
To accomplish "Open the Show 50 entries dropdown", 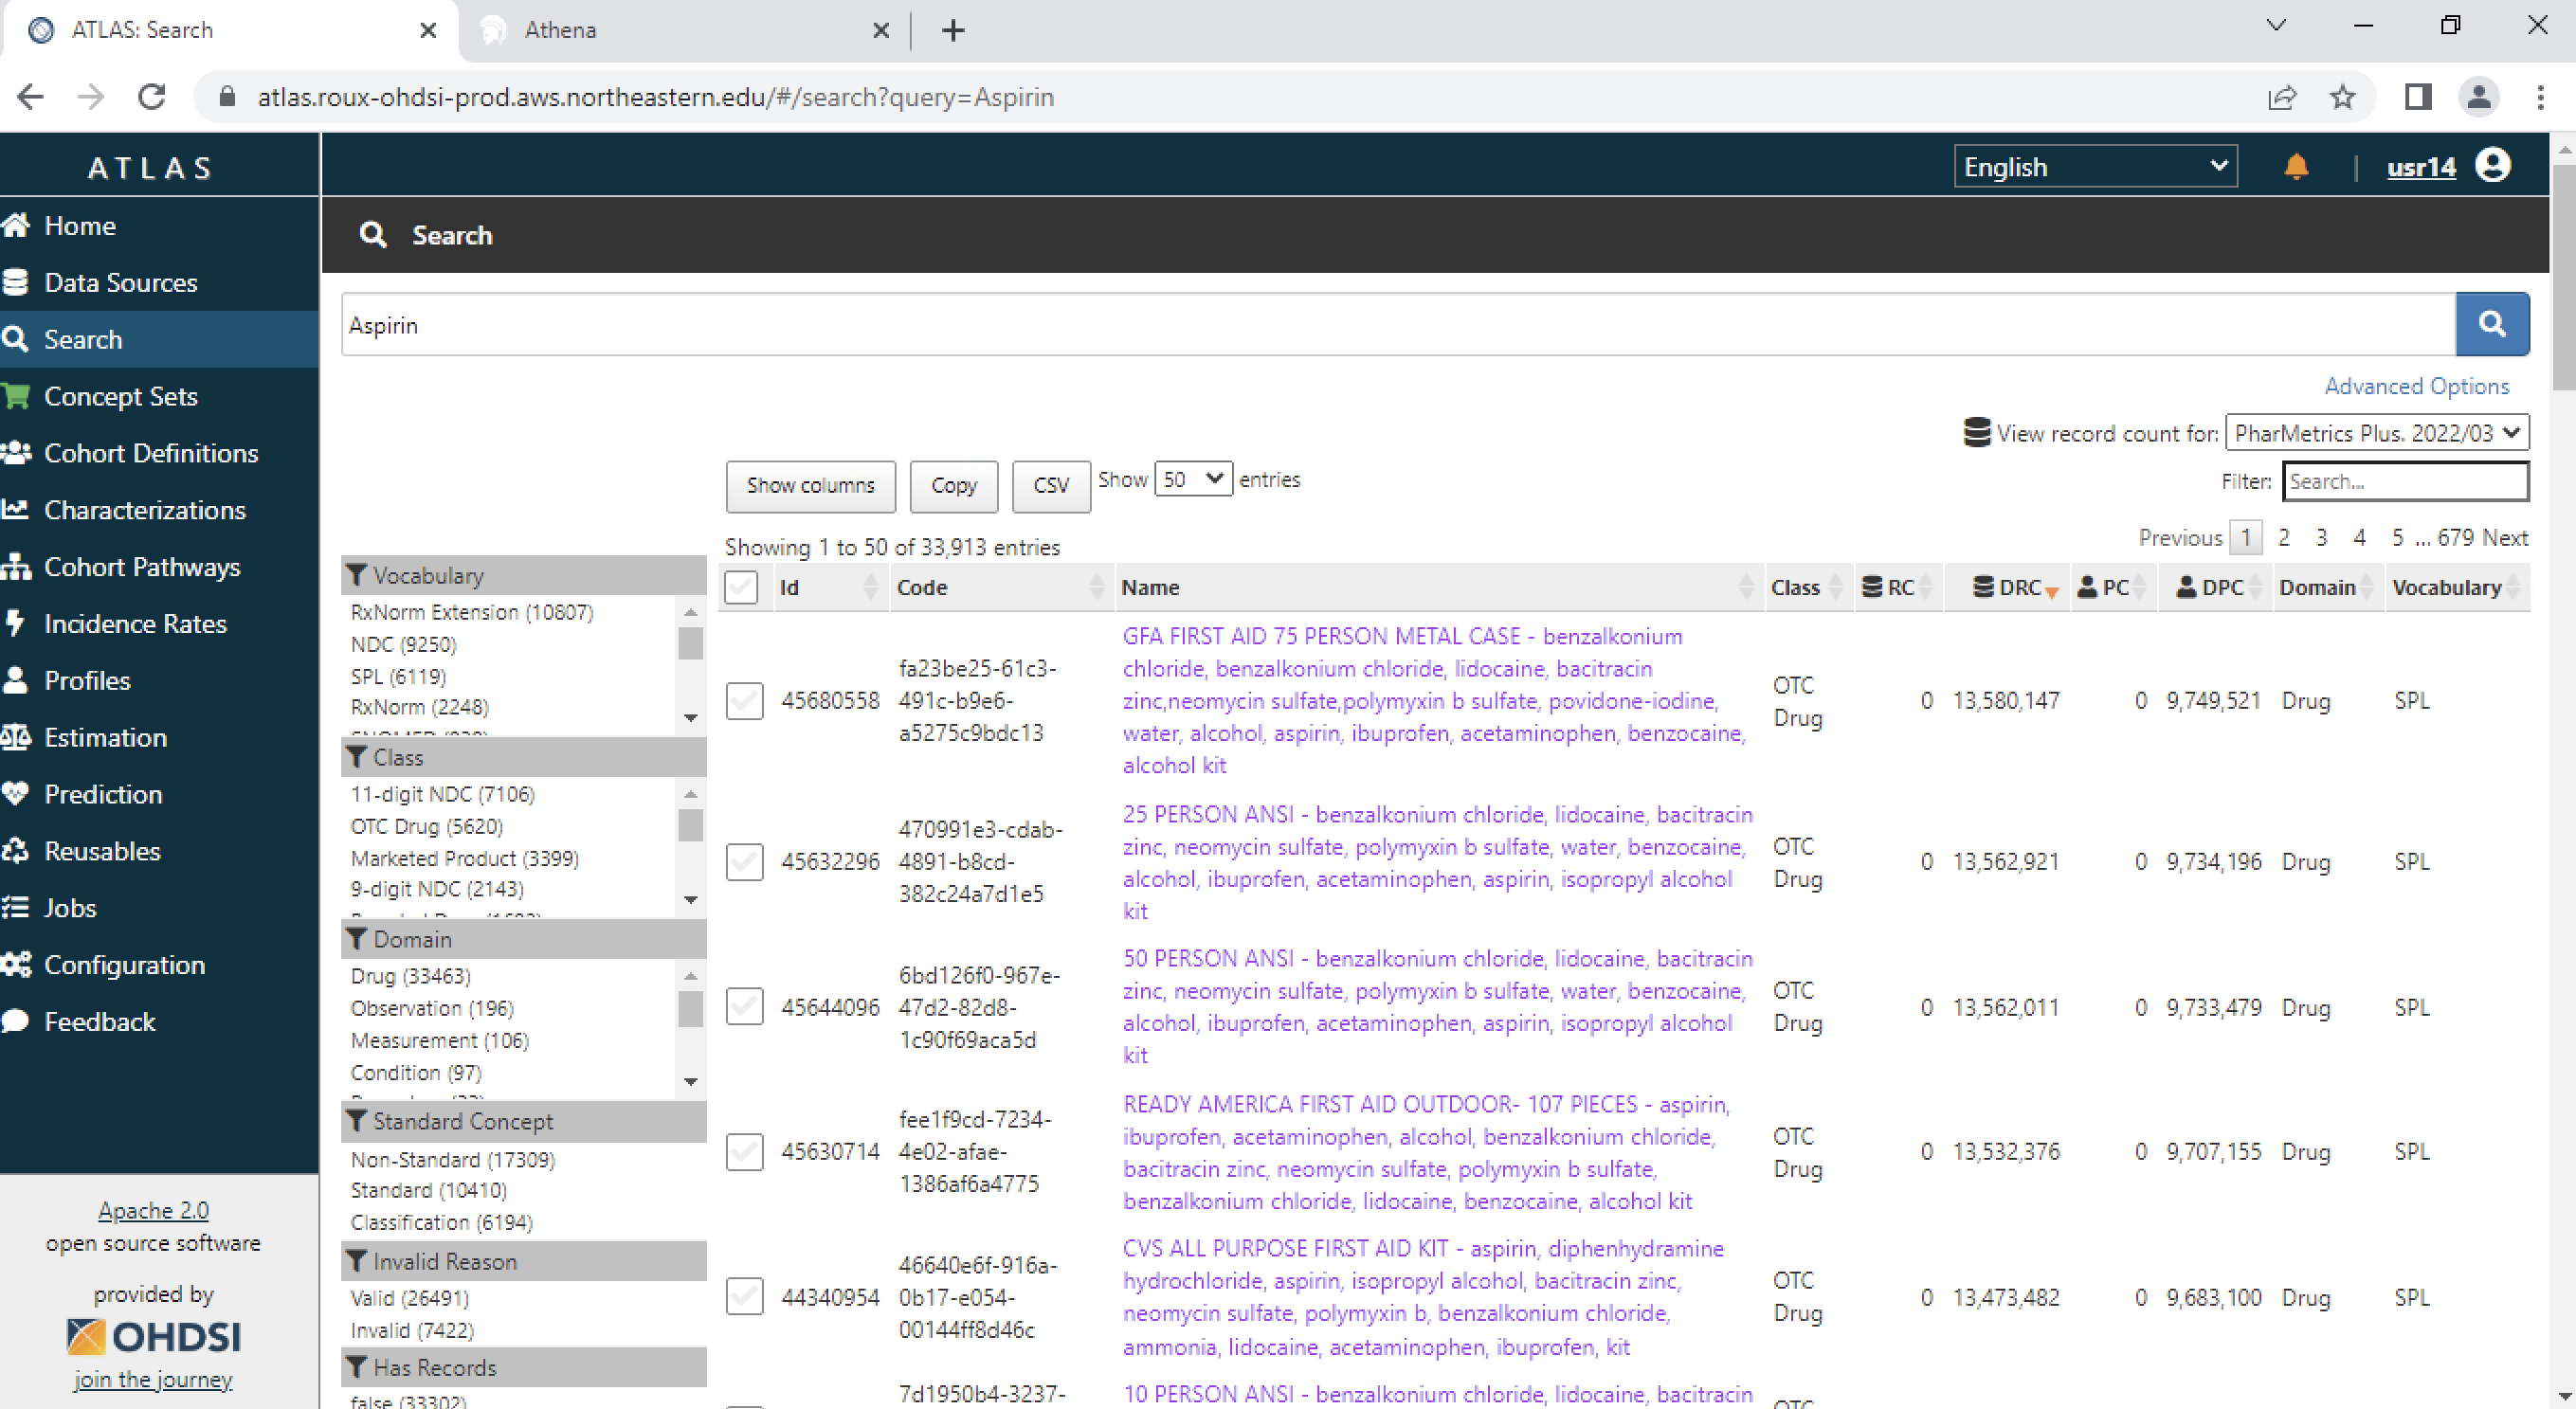I will pyautogui.click(x=1192, y=479).
